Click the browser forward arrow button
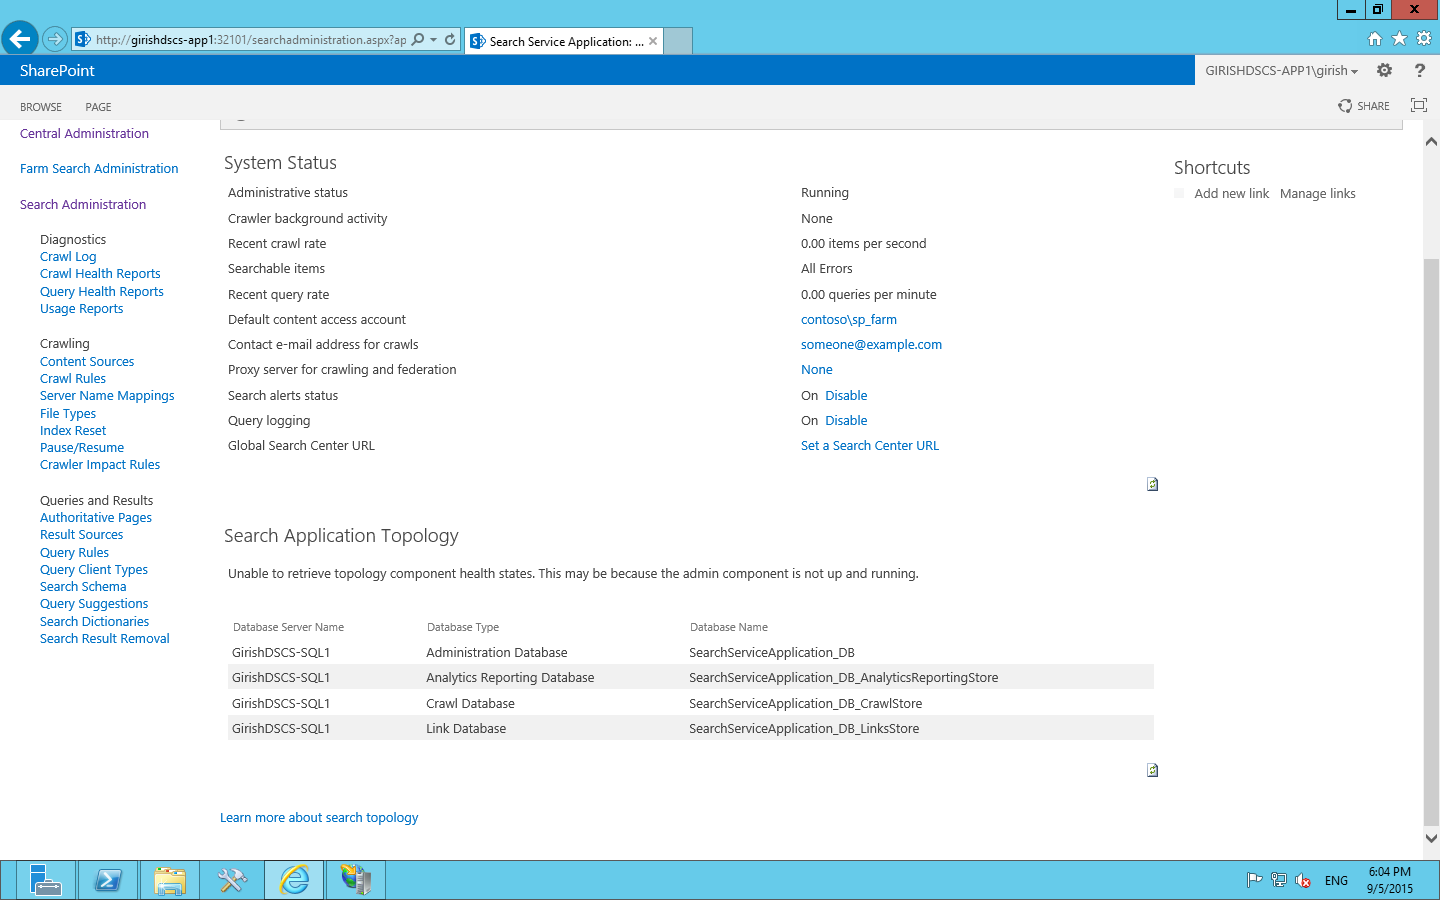1440x900 pixels. coord(55,40)
